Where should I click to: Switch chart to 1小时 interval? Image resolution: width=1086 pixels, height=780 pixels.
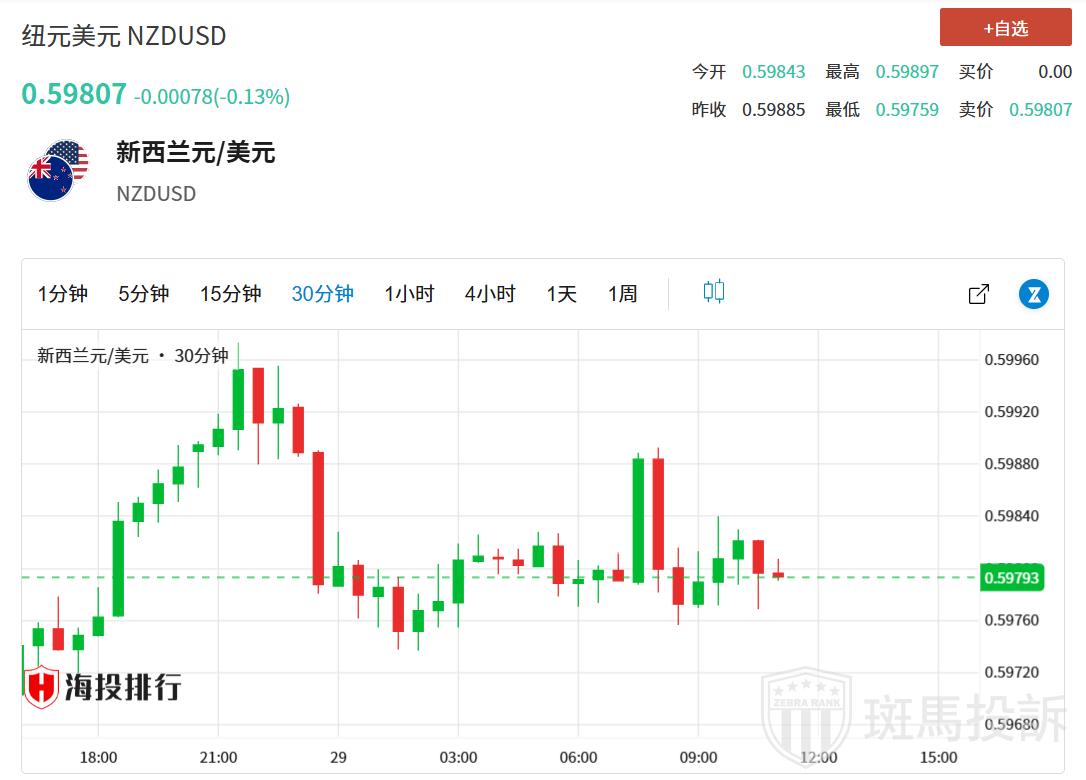coord(409,294)
